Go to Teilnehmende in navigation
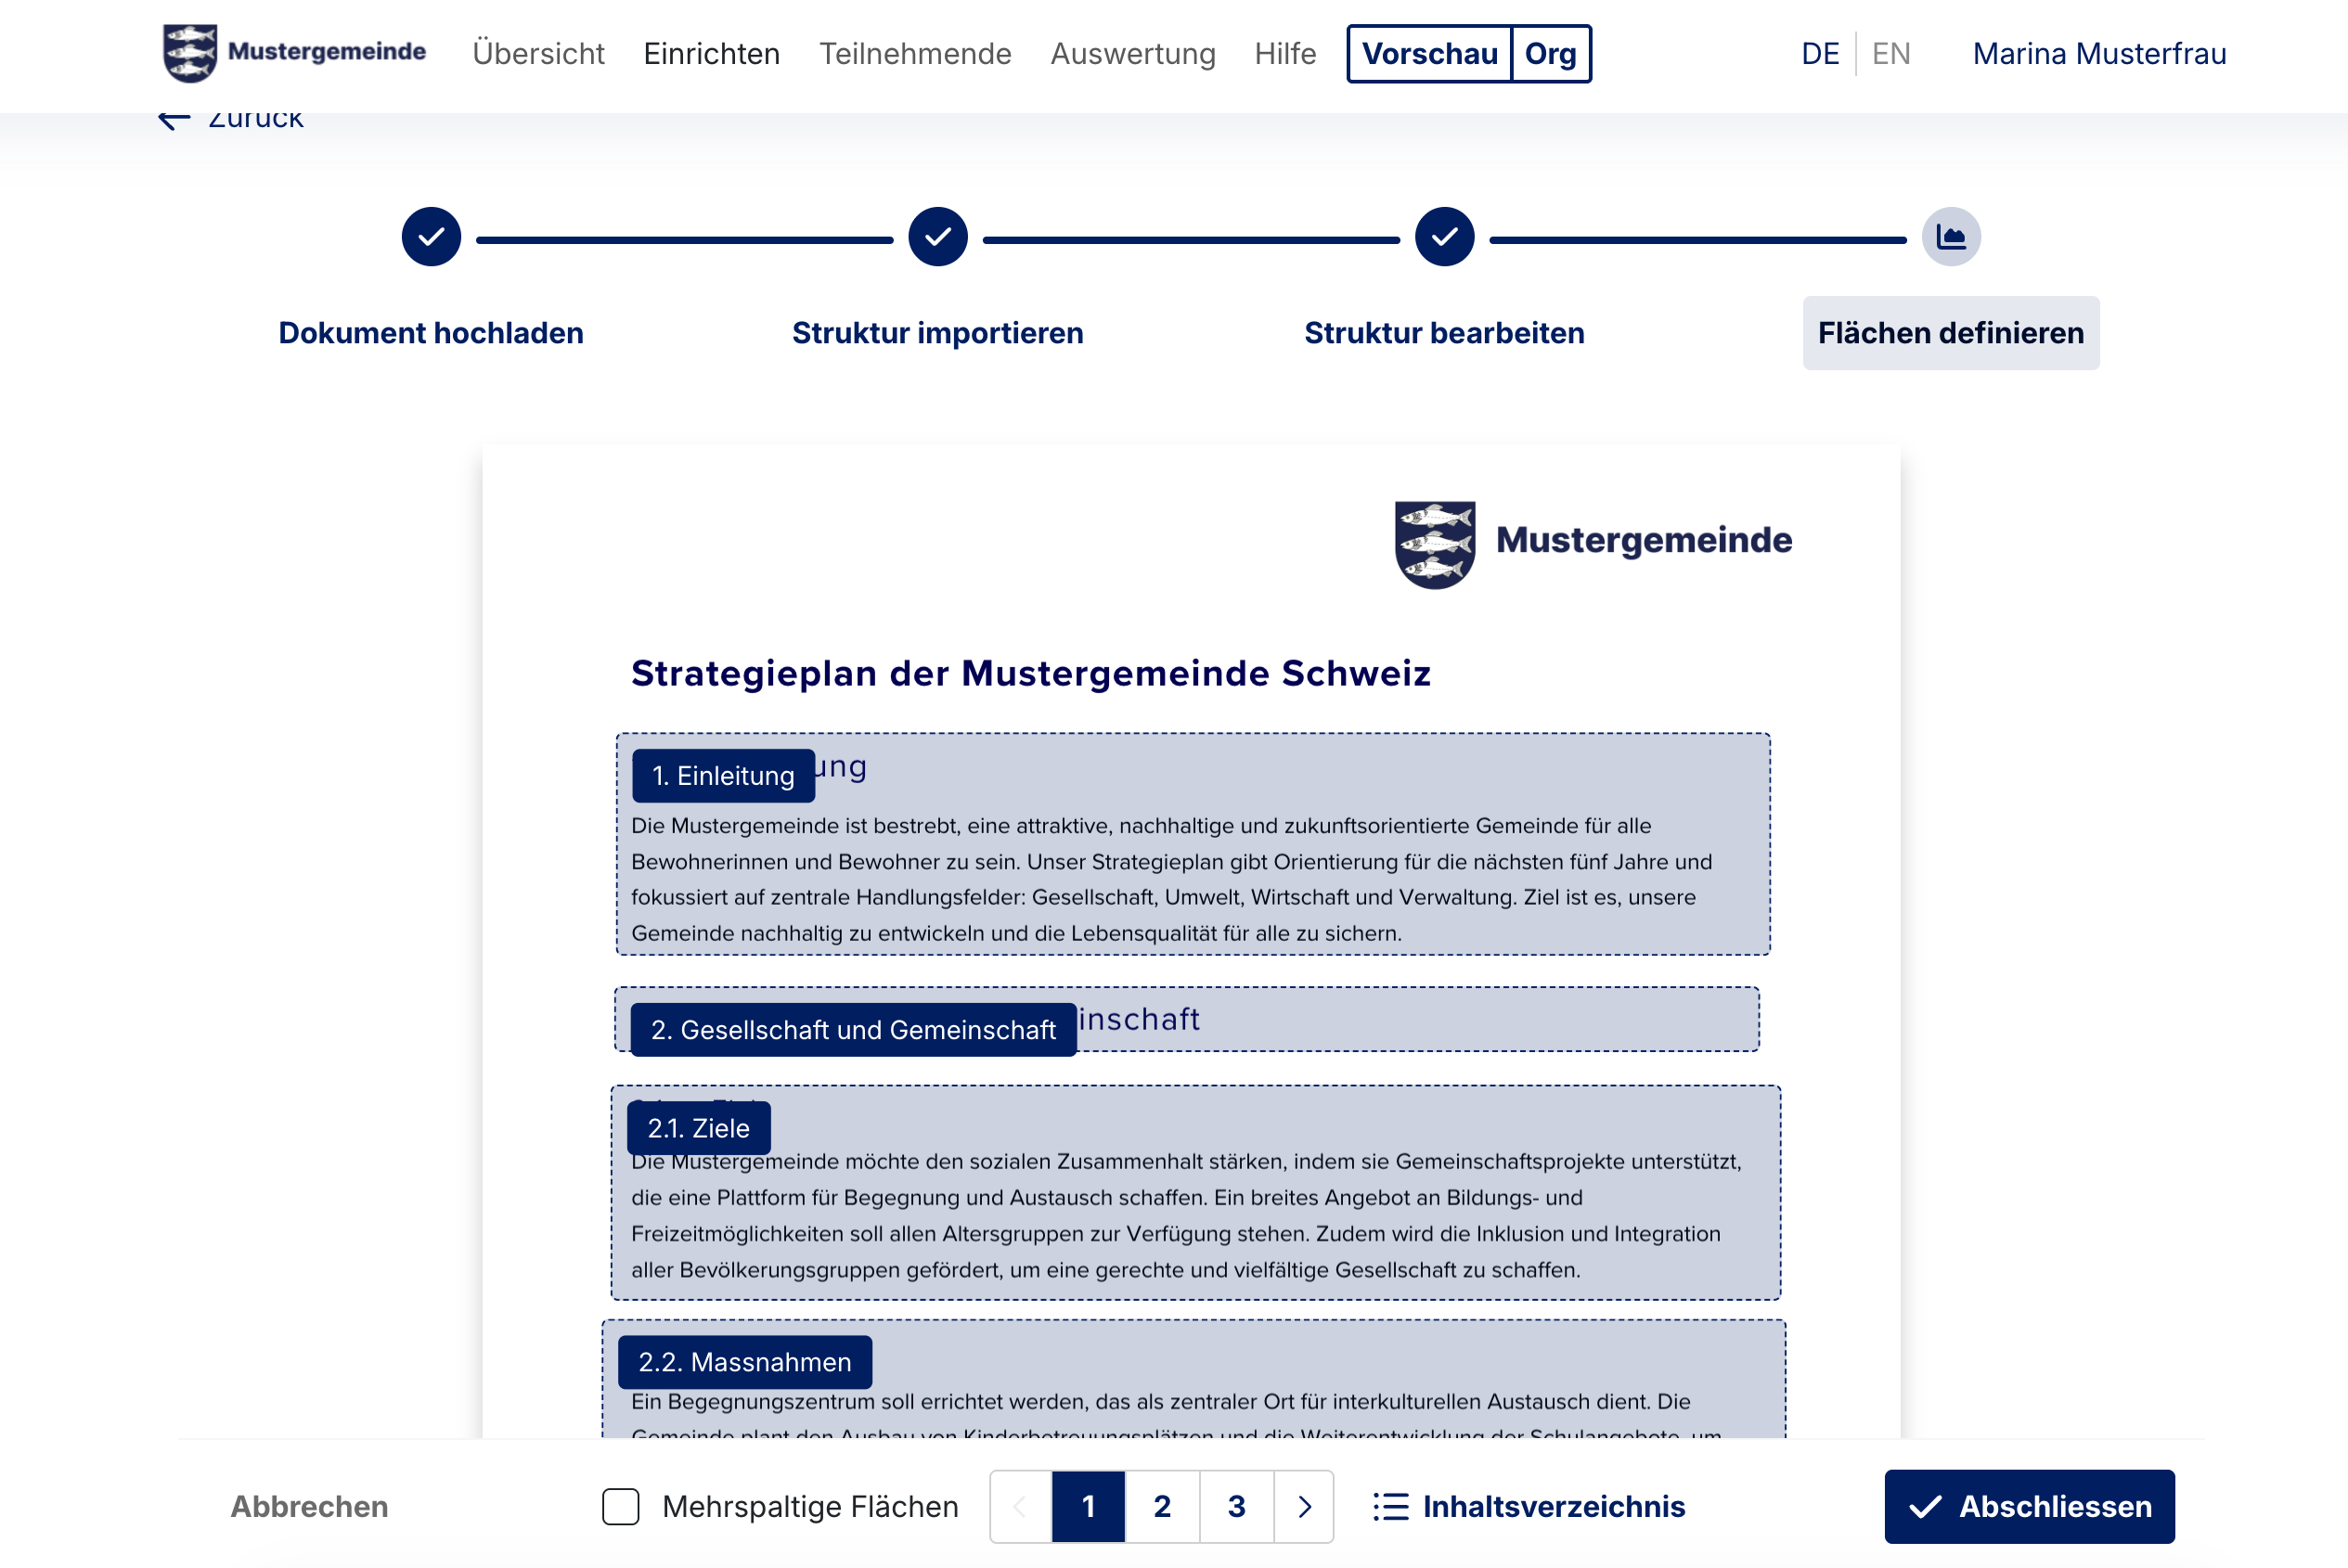The height and width of the screenshot is (1568, 2348). 914,54
